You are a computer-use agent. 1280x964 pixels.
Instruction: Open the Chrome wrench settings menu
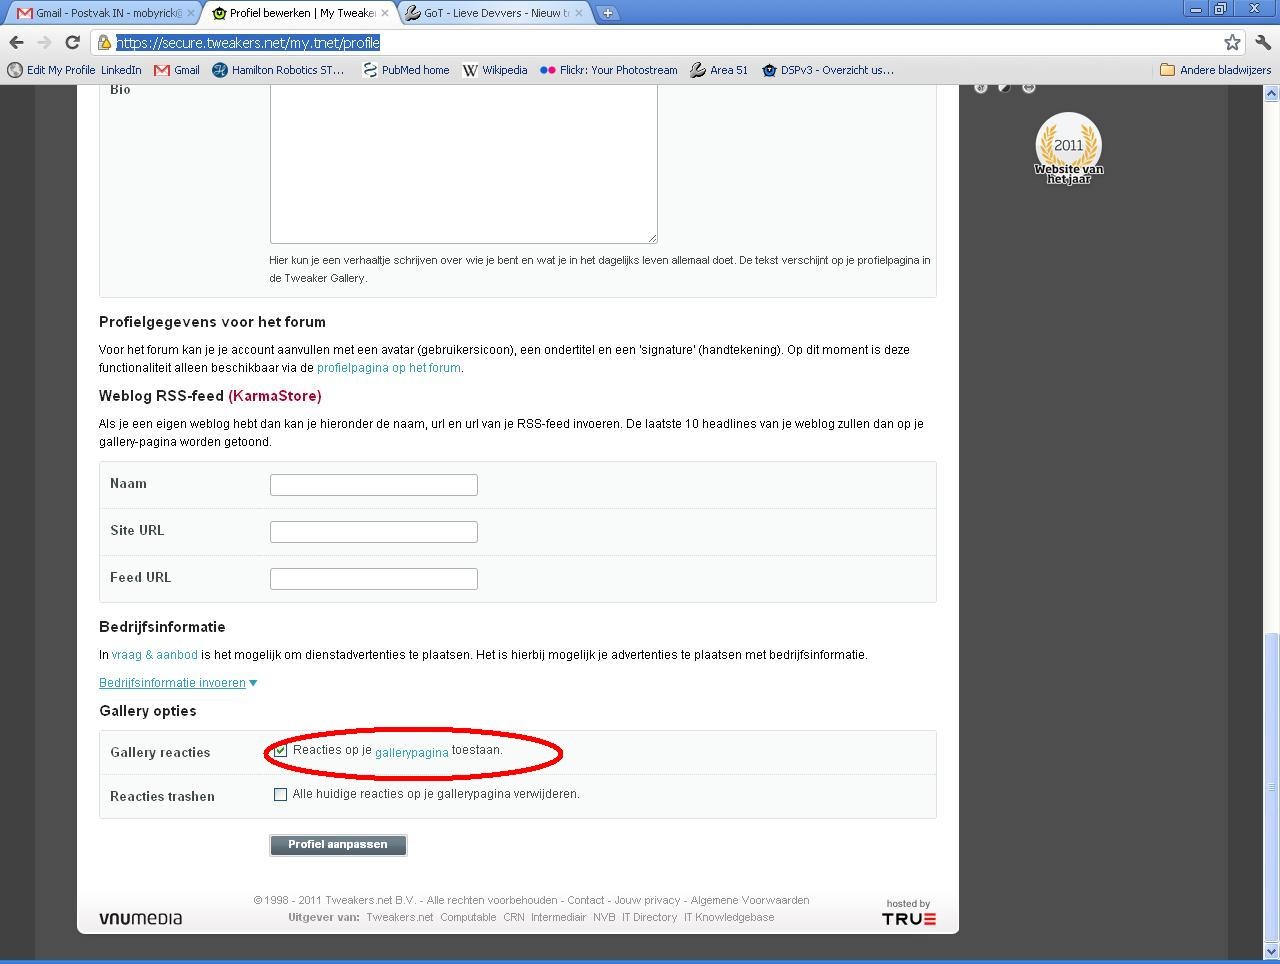pos(1263,42)
